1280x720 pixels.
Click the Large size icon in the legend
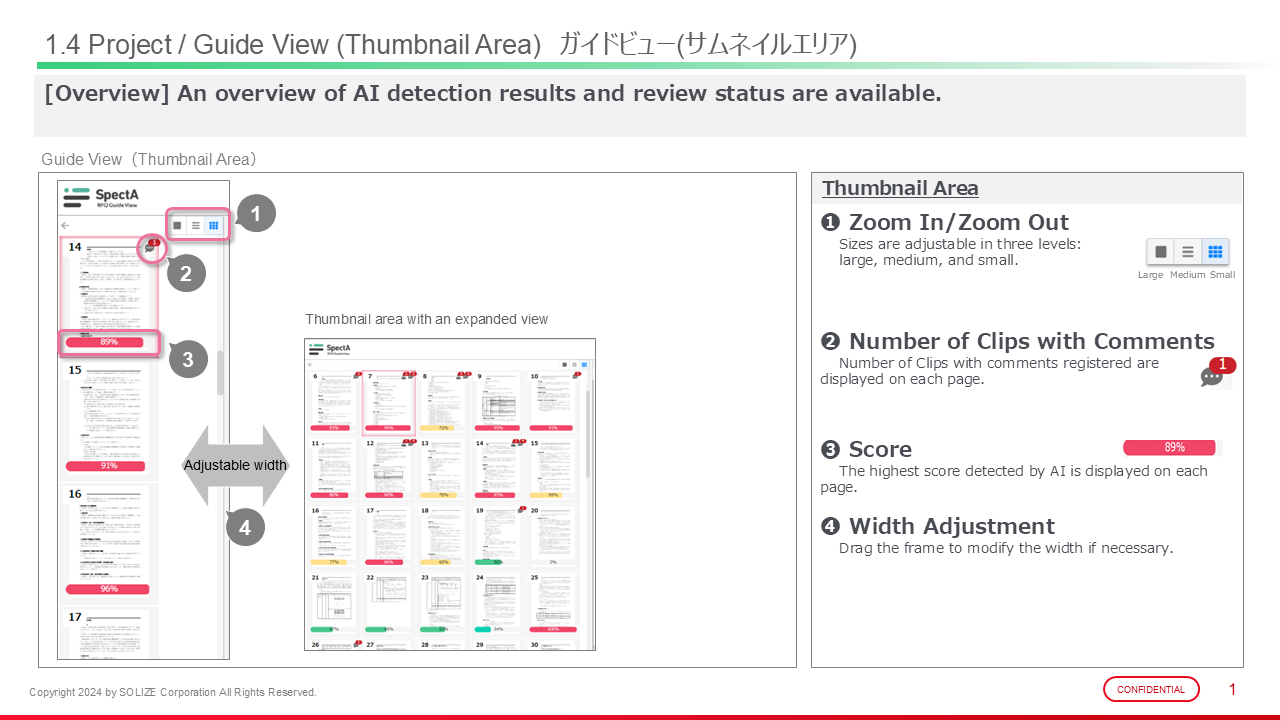[x=1160, y=252]
